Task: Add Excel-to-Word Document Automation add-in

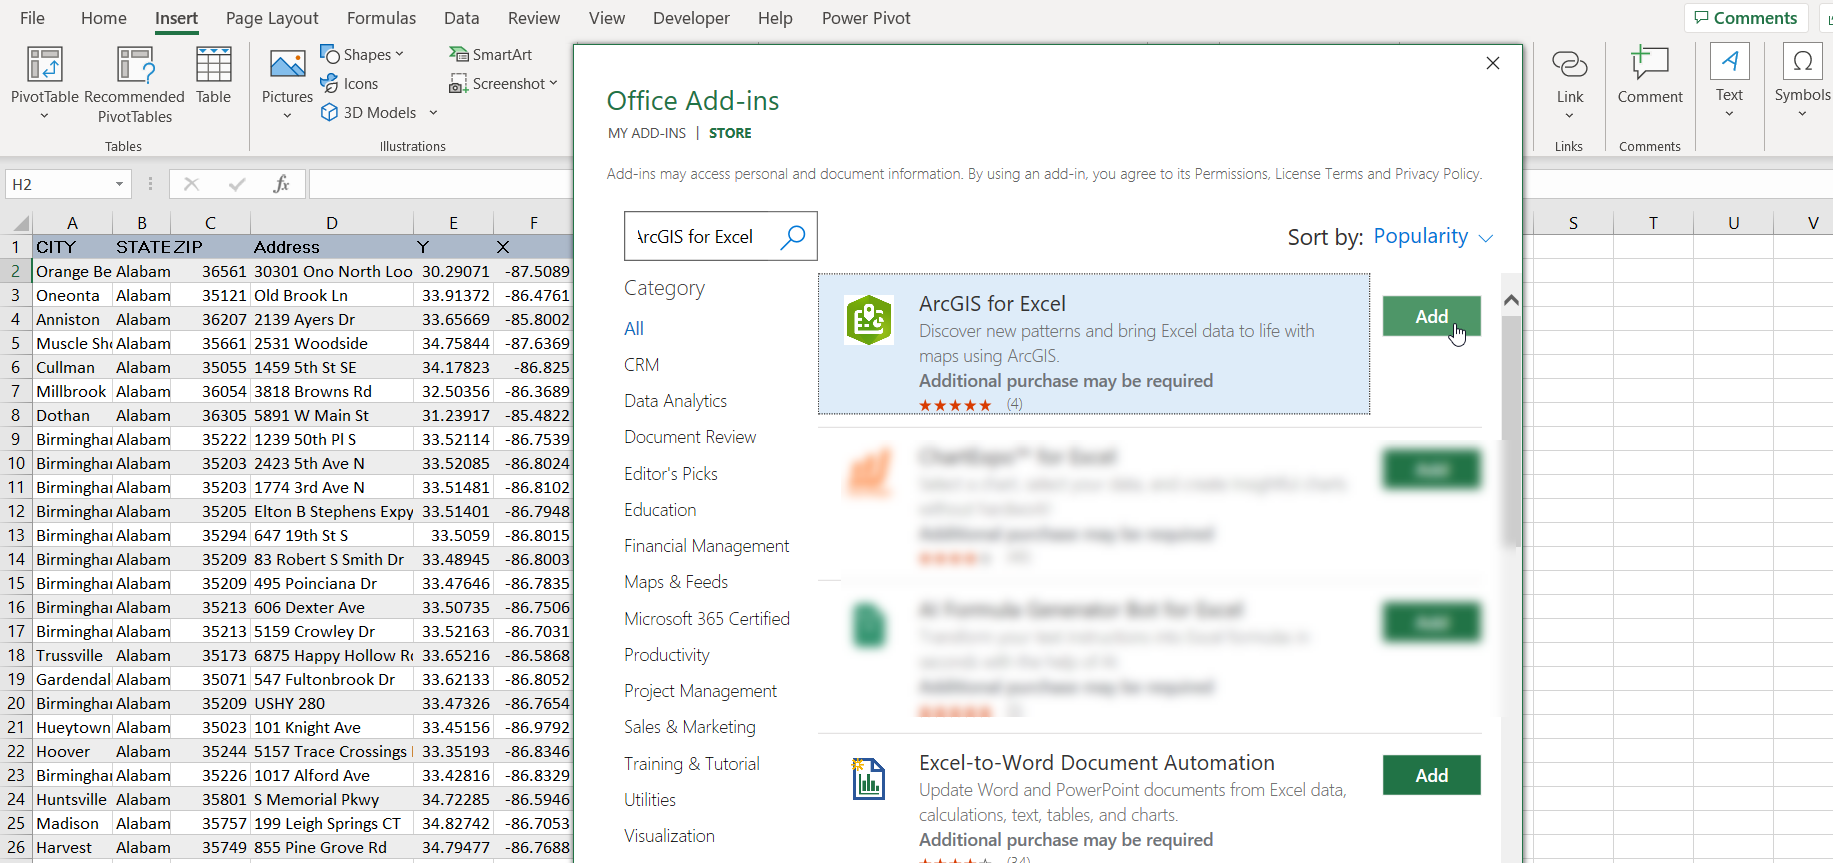Action: coord(1431,775)
